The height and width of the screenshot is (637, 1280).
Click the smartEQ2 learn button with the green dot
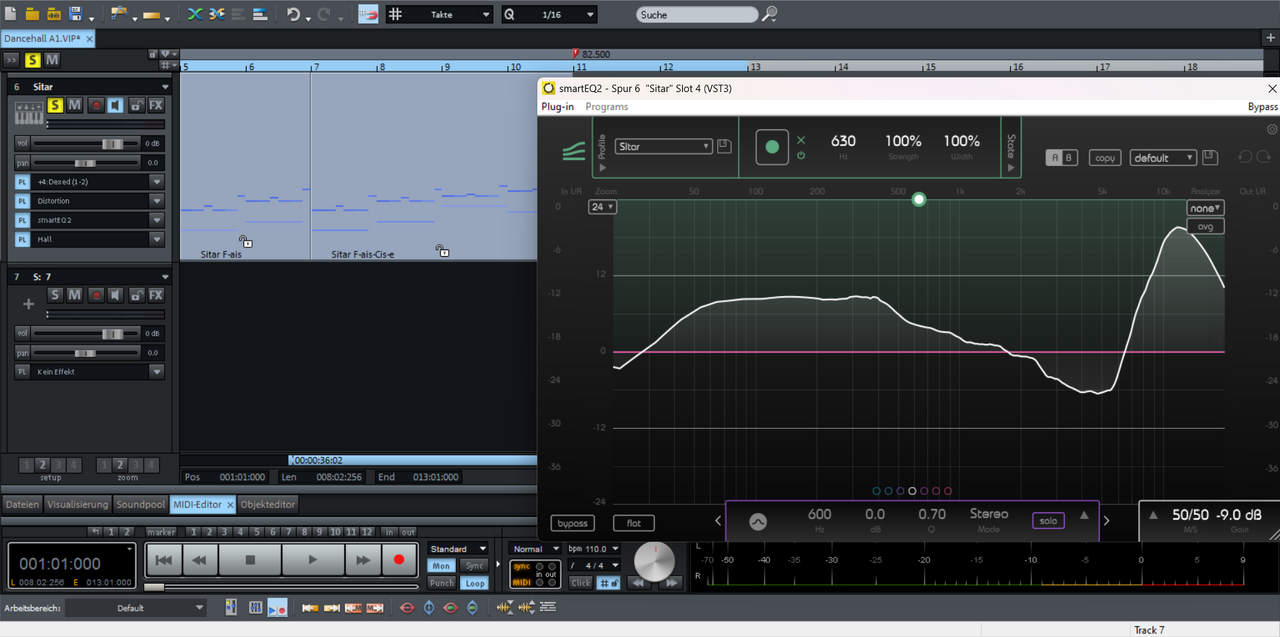point(772,147)
